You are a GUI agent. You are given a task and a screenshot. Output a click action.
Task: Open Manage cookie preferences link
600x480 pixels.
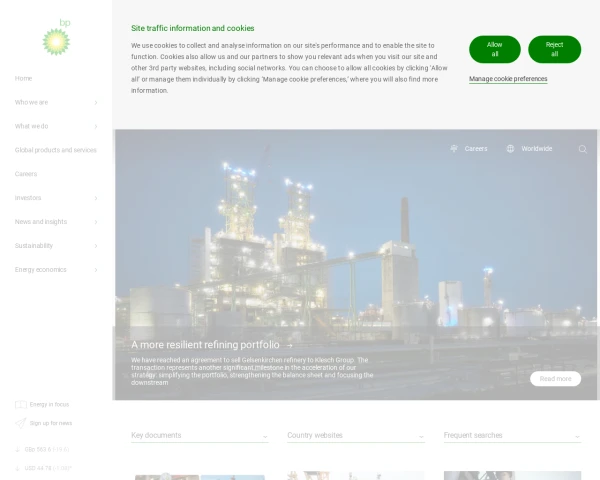pyautogui.click(x=508, y=79)
